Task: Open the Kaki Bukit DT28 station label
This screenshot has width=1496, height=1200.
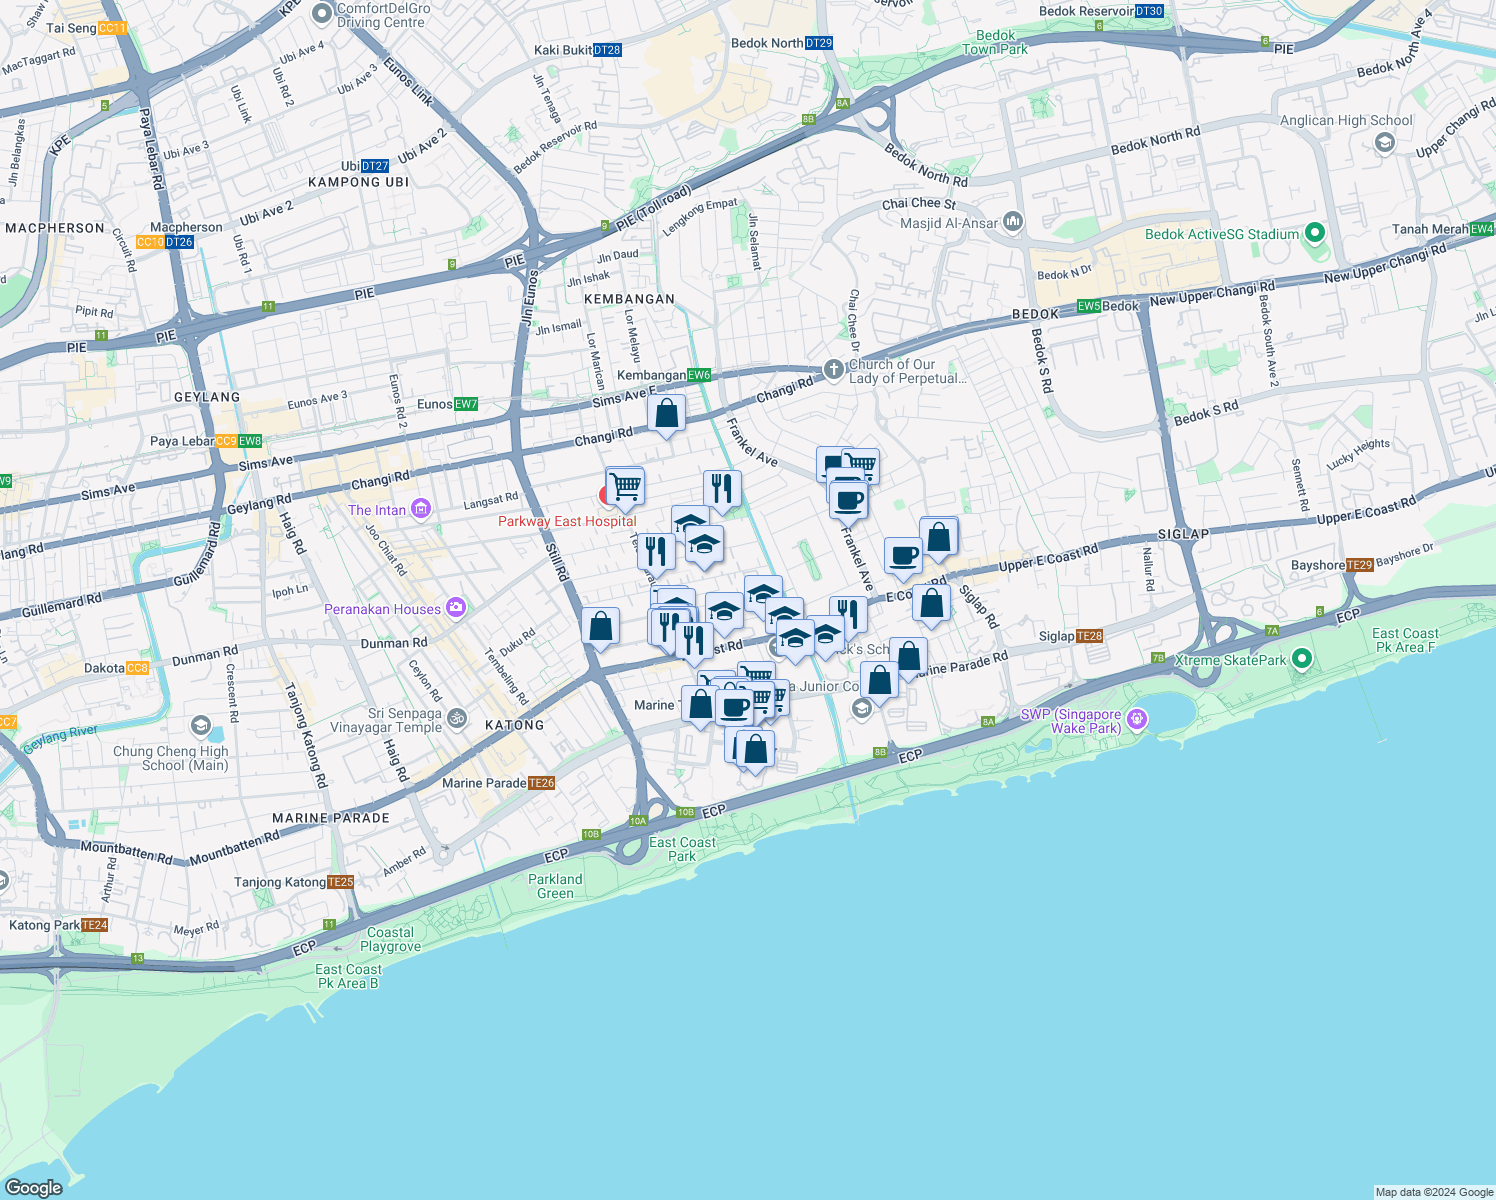Action: (x=578, y=50)
